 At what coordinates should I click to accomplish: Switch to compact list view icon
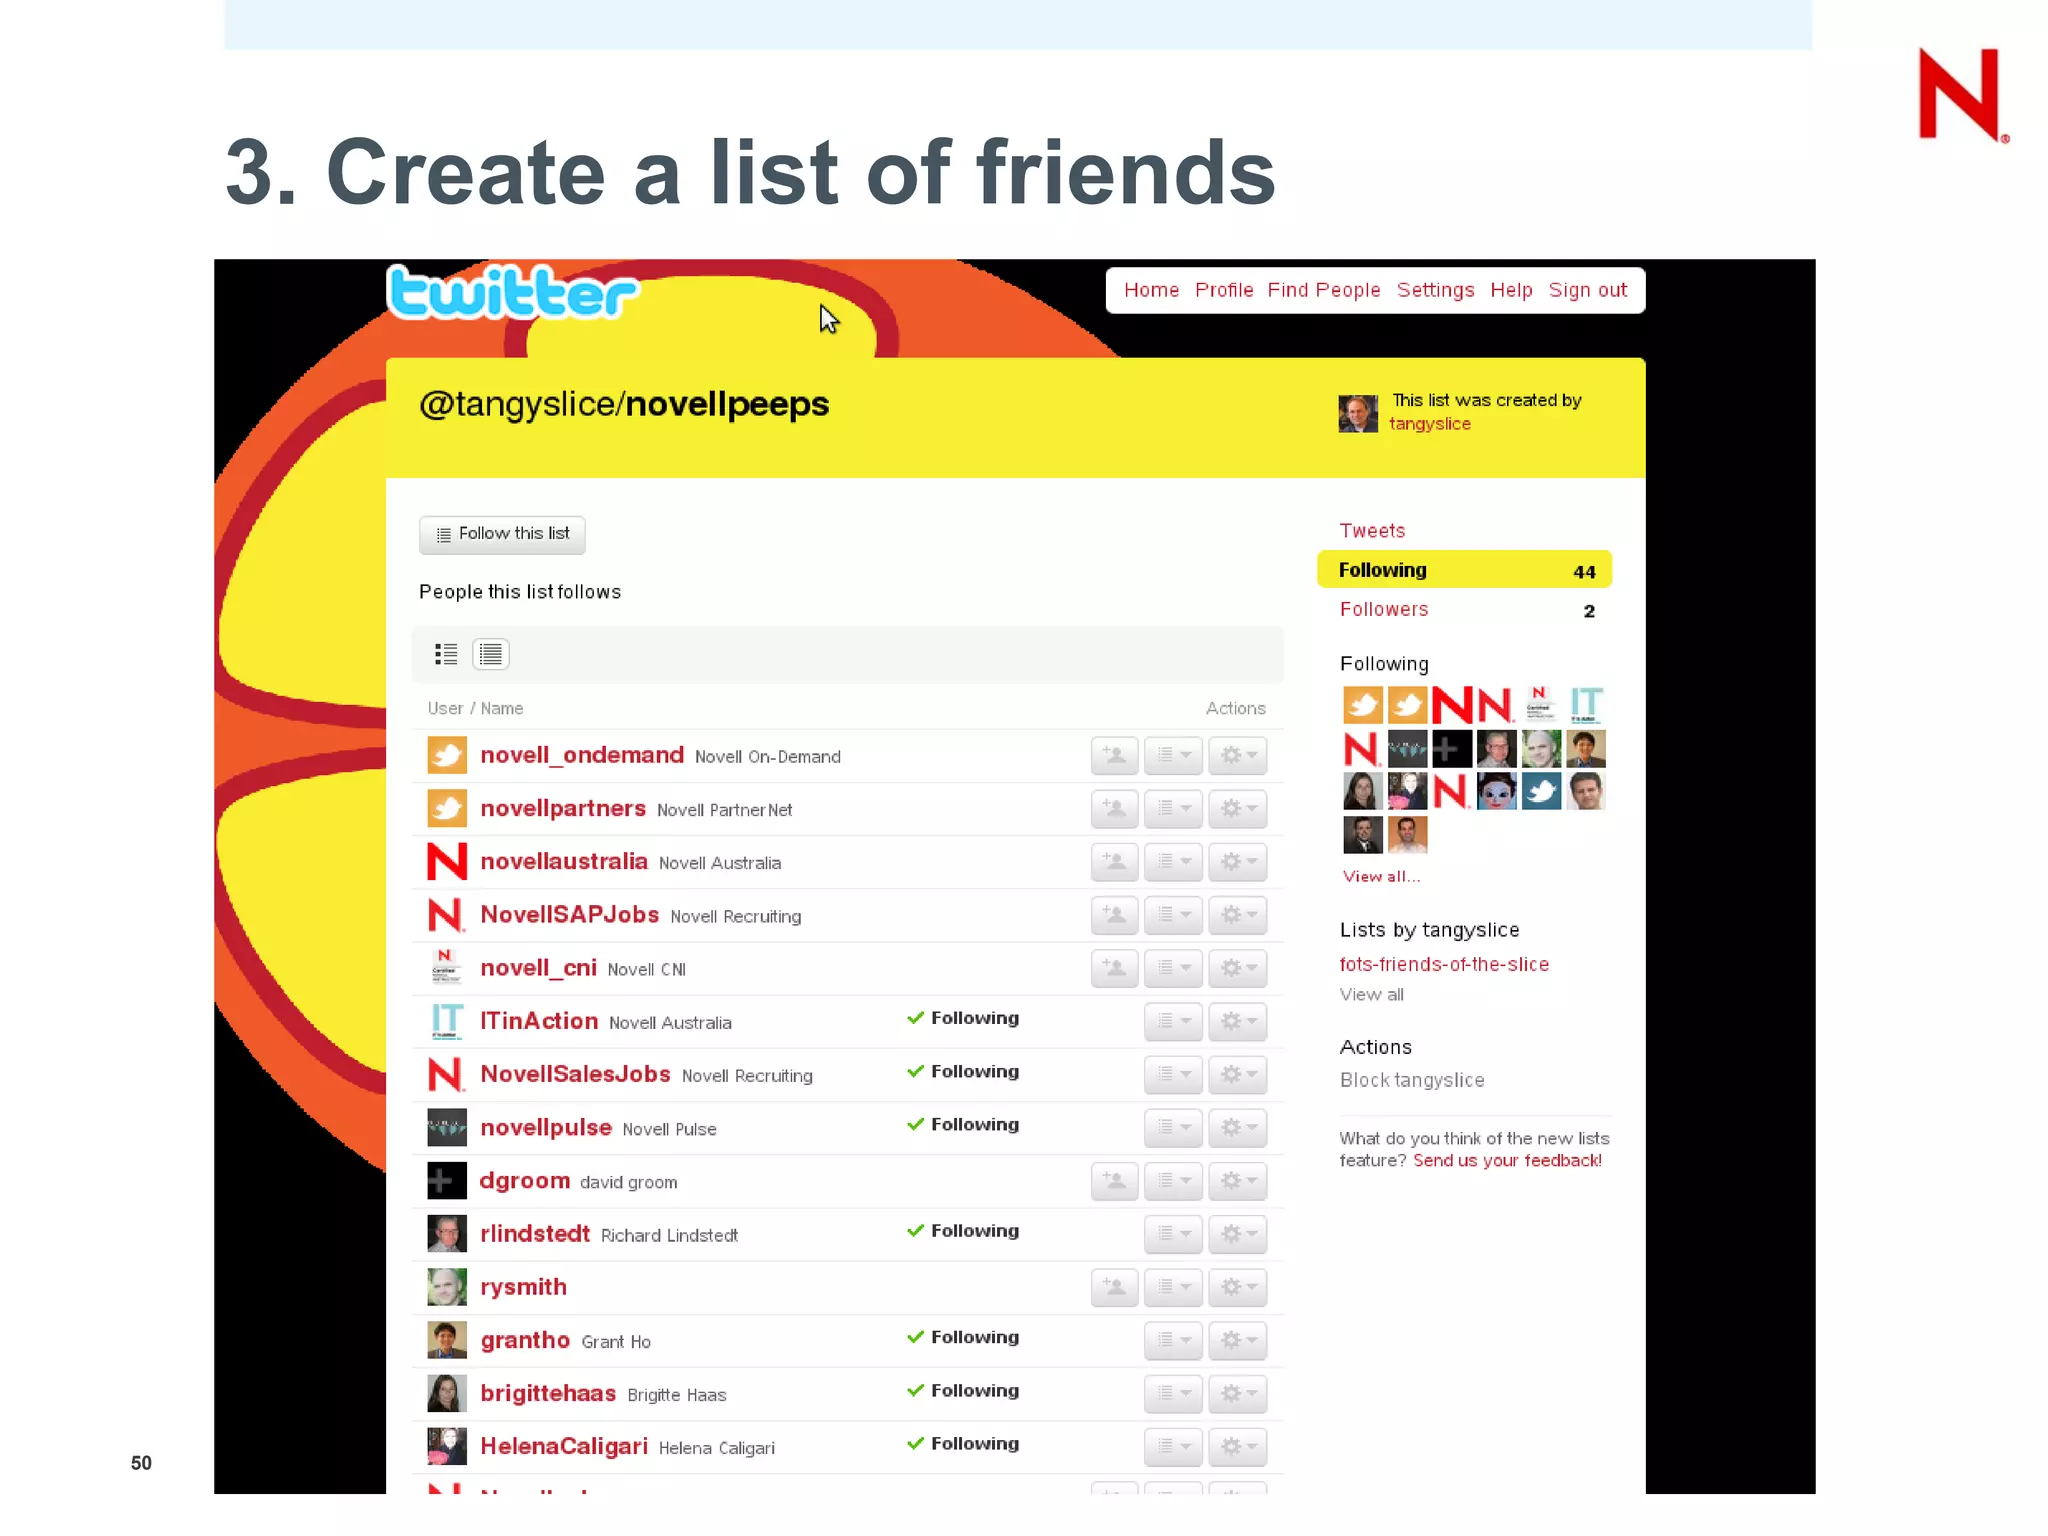pos(491,654)
